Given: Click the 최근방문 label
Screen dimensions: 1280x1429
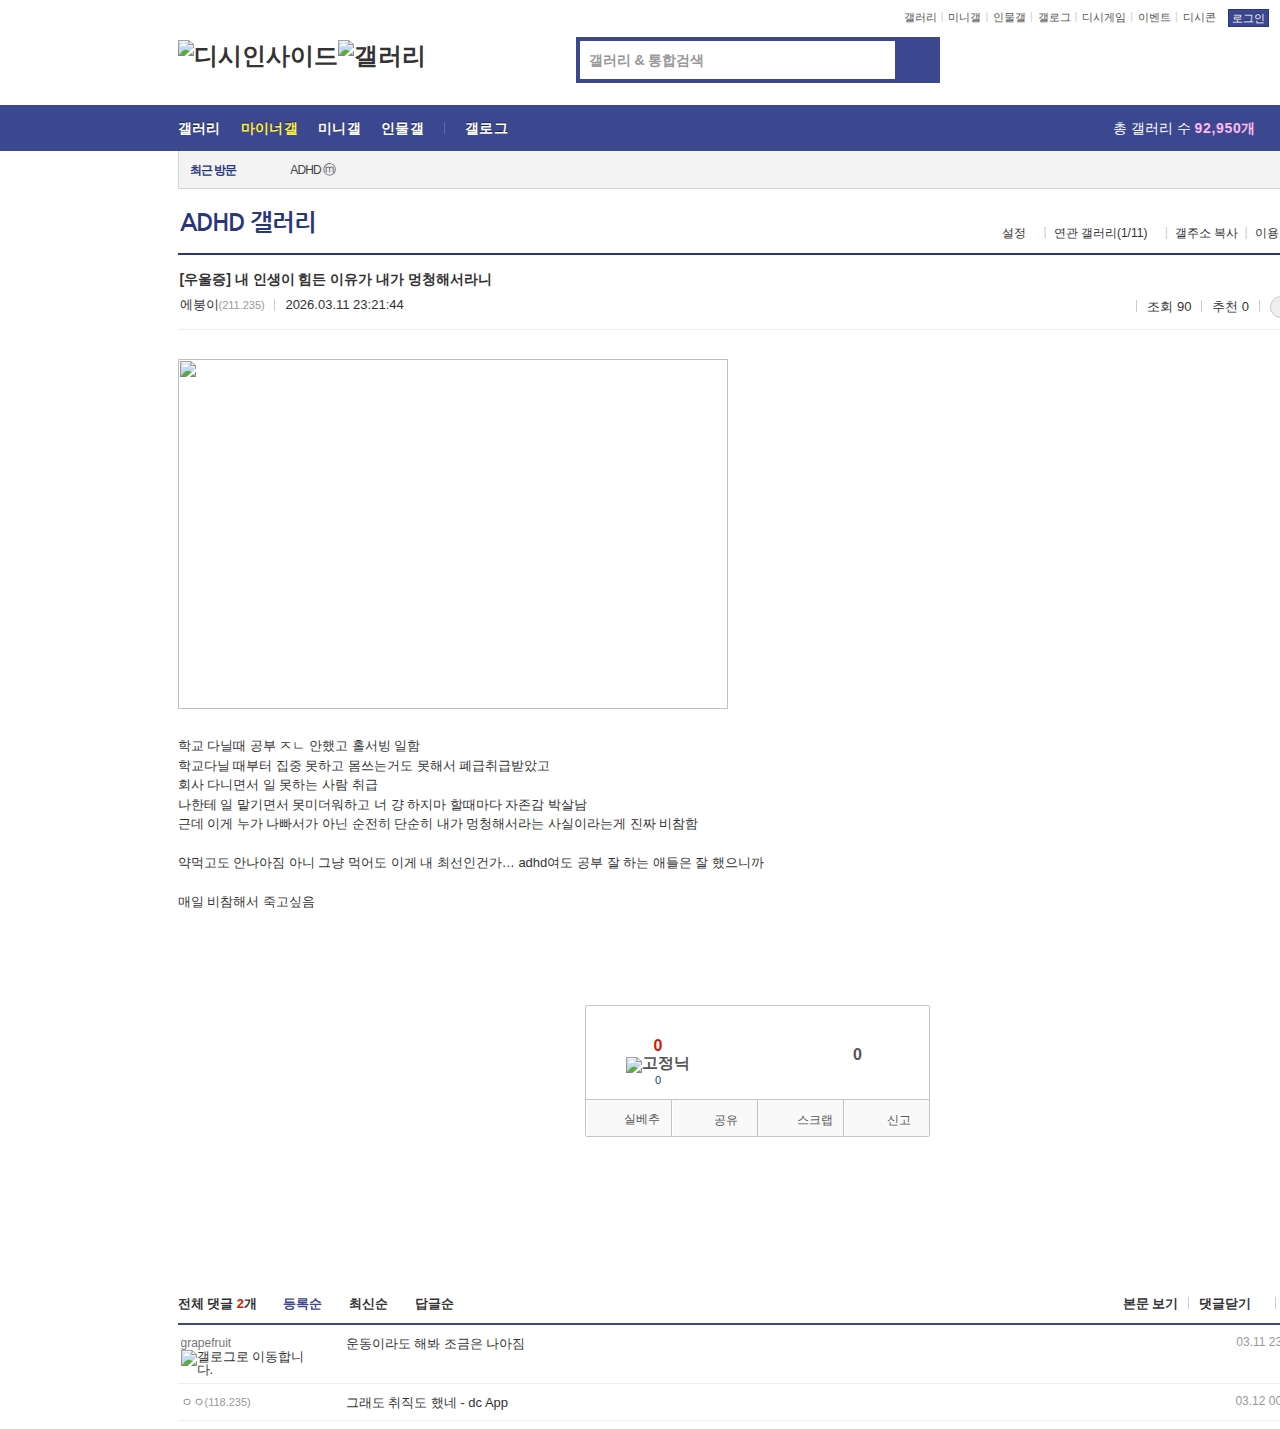Looking at the screenshot, I should coord(213,170).
